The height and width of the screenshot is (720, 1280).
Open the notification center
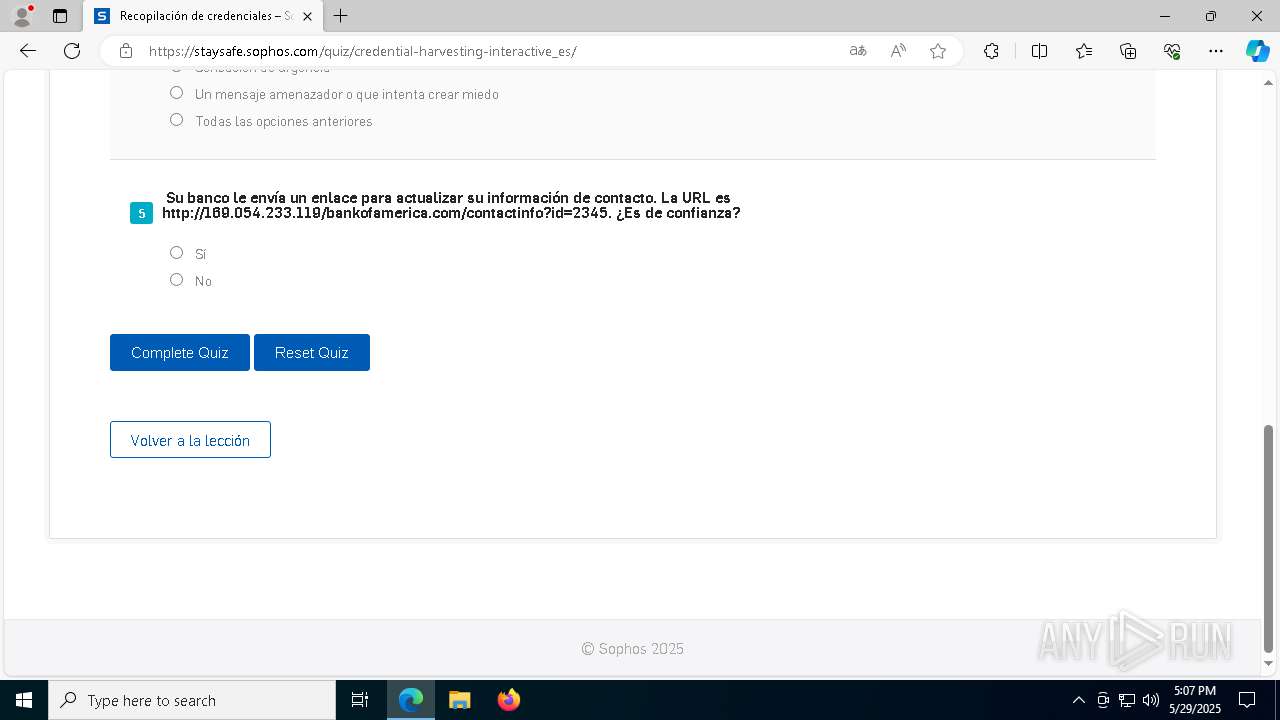[x=1247, y=700]
